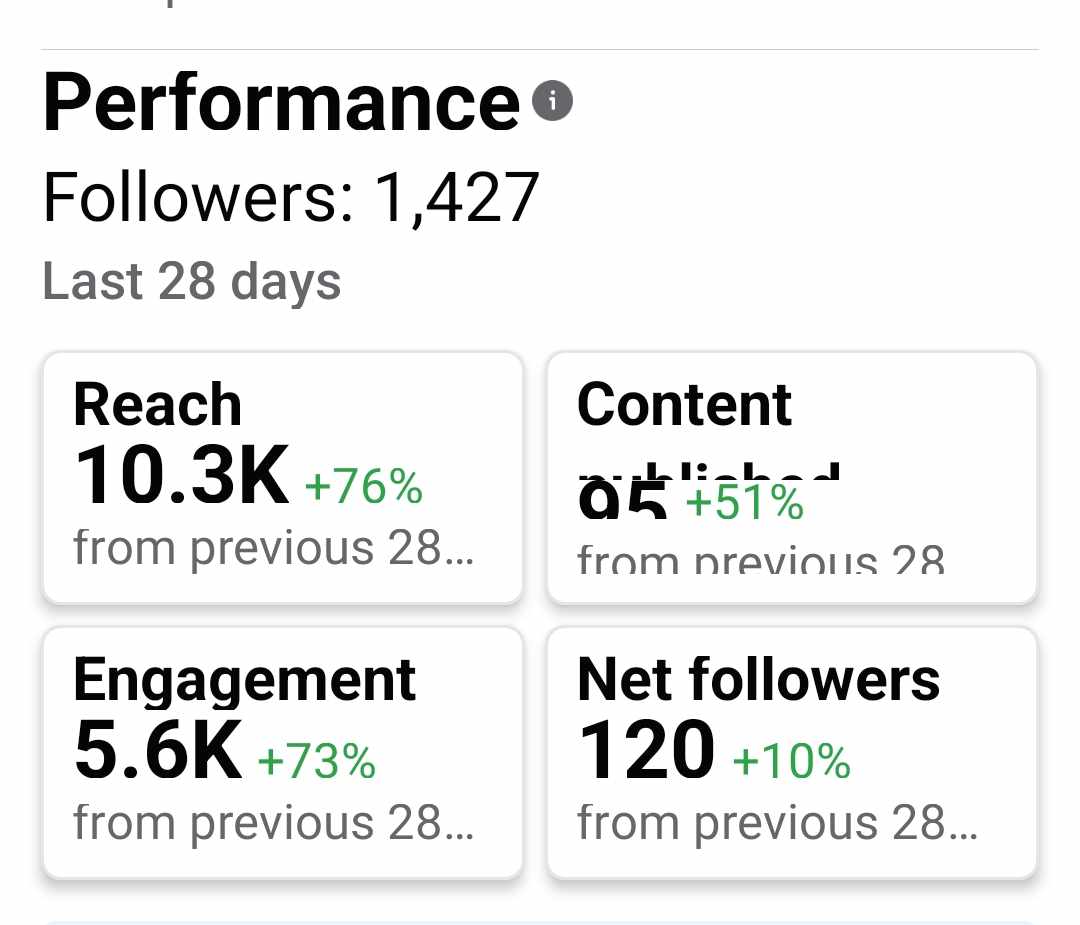Click the 5.6K engagement value
Screen dimensions: 1080x925
pyautogui.click(x=158, y=751)
